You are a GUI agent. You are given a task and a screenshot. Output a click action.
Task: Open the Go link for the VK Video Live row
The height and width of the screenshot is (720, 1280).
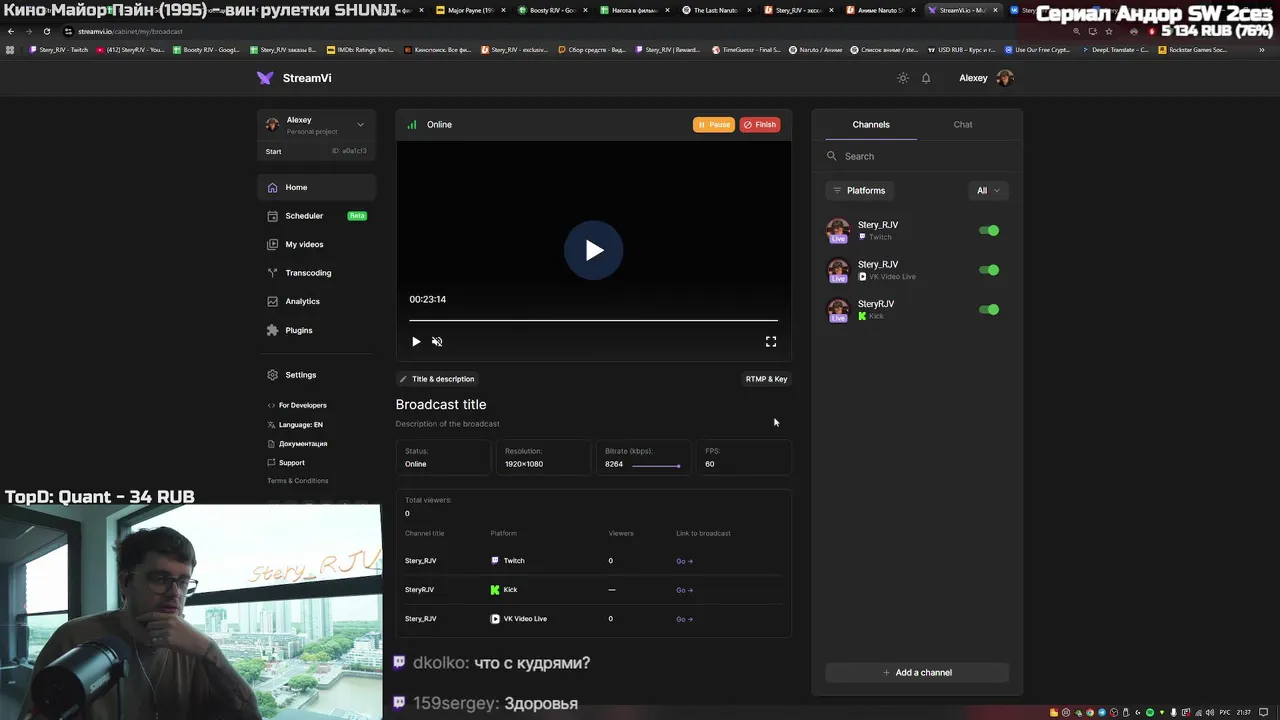click(x=684, y=619)
